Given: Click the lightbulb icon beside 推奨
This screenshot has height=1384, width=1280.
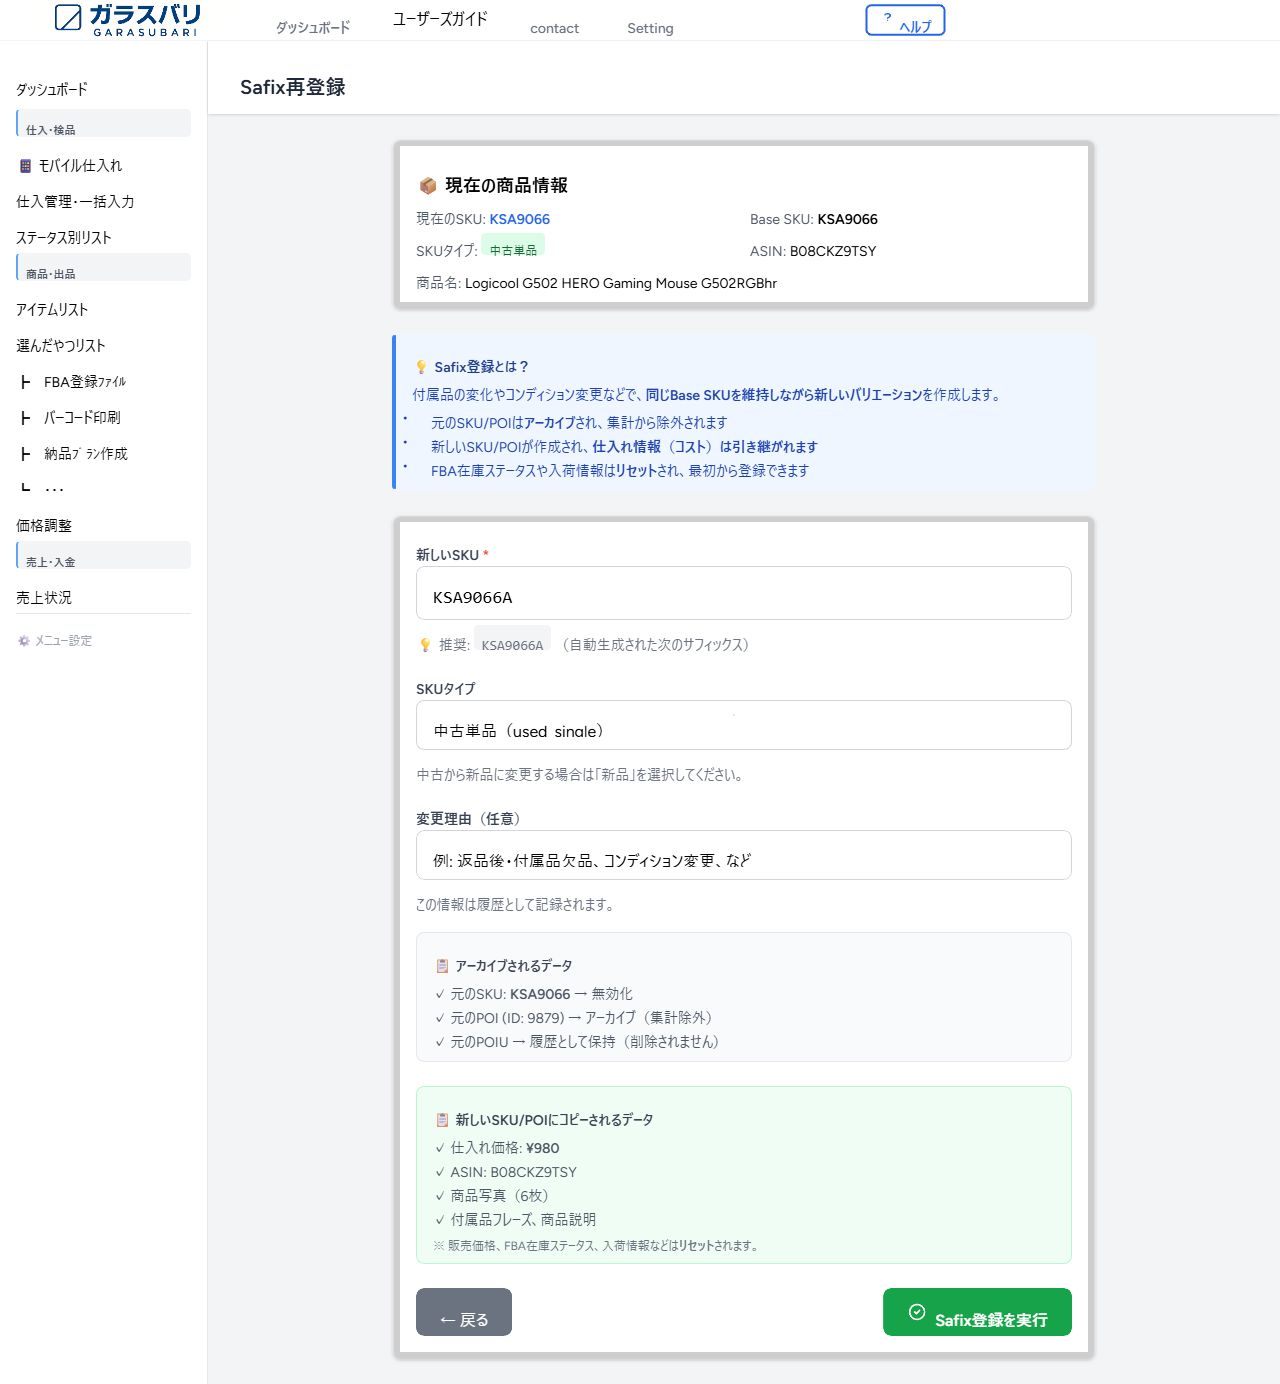Looking at the screenshot, I should click(425, 645).
